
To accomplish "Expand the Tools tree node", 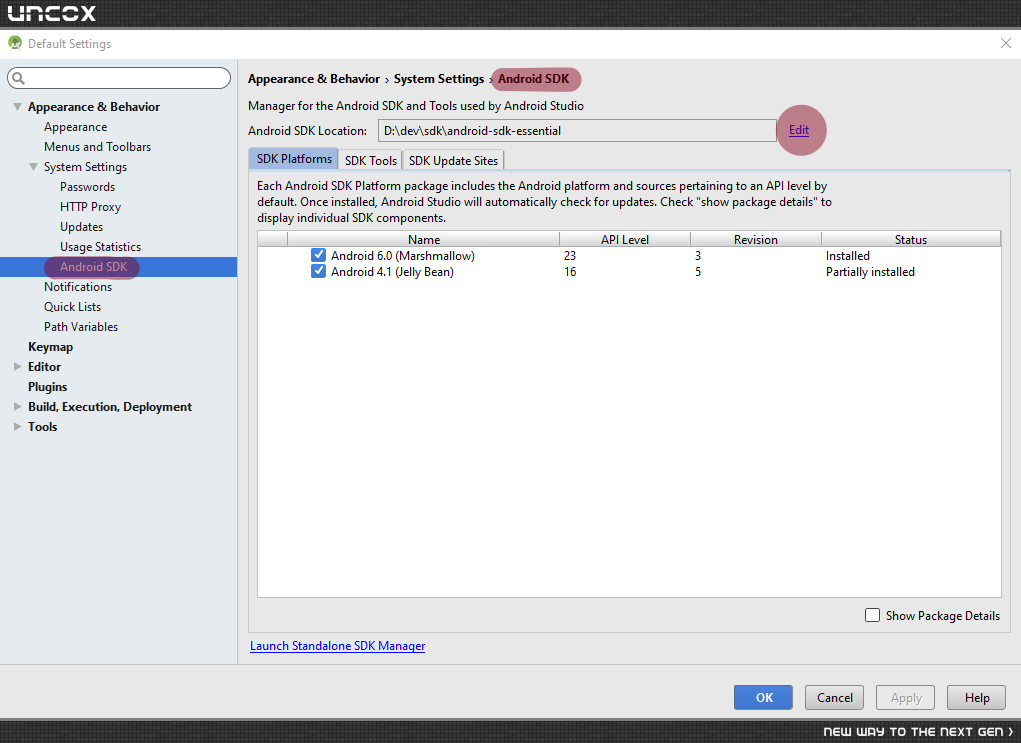I will [18, 427].
